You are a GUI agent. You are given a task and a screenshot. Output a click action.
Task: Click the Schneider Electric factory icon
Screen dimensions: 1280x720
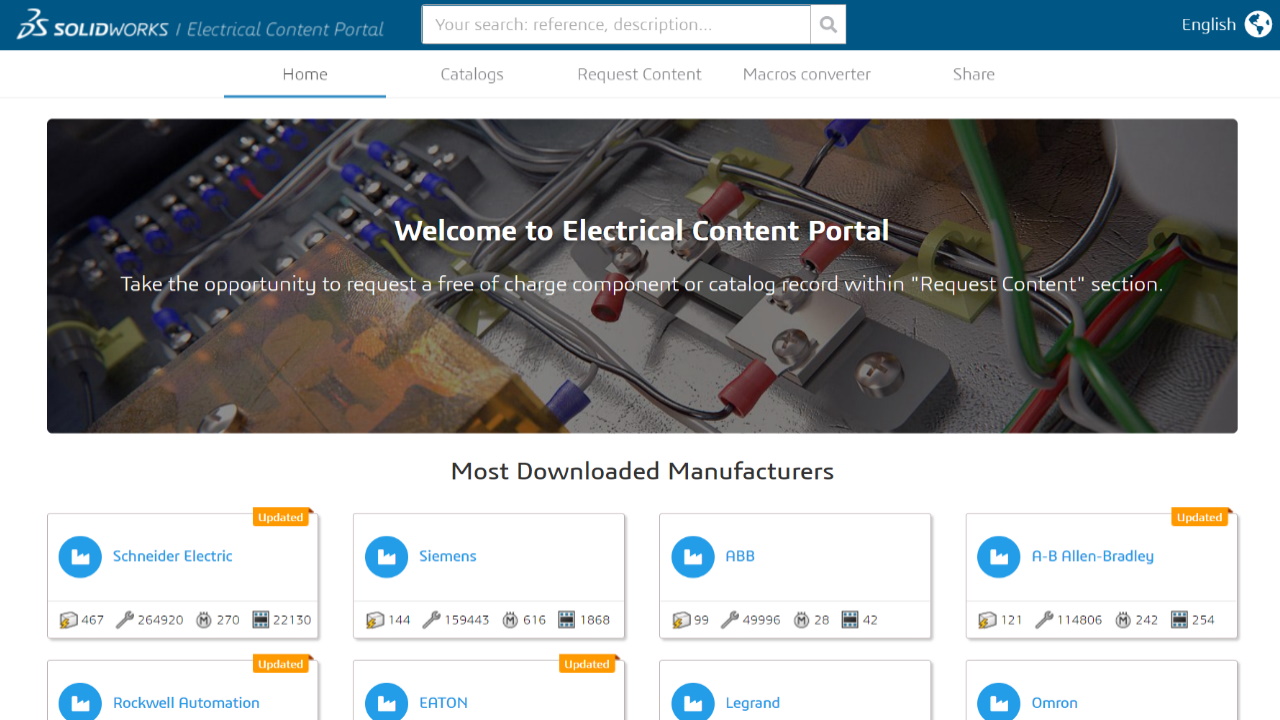point(80,557)
